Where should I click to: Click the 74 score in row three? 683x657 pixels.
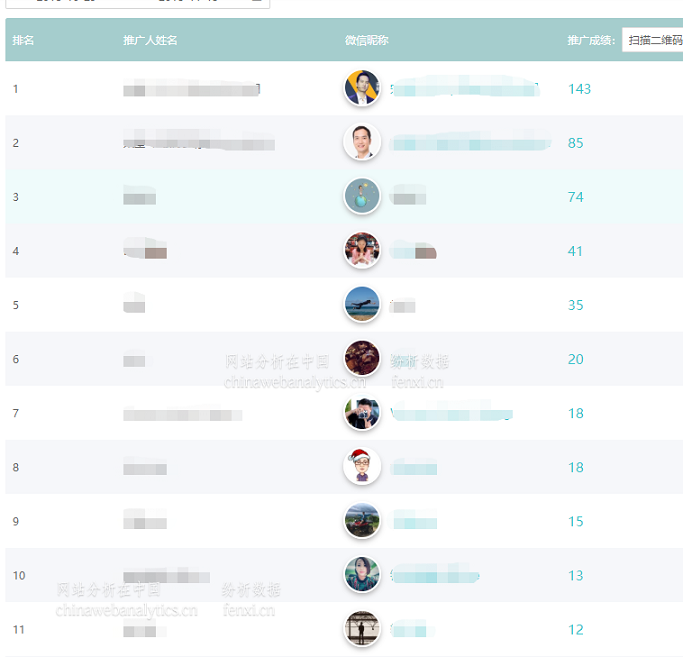coord(575,197)
